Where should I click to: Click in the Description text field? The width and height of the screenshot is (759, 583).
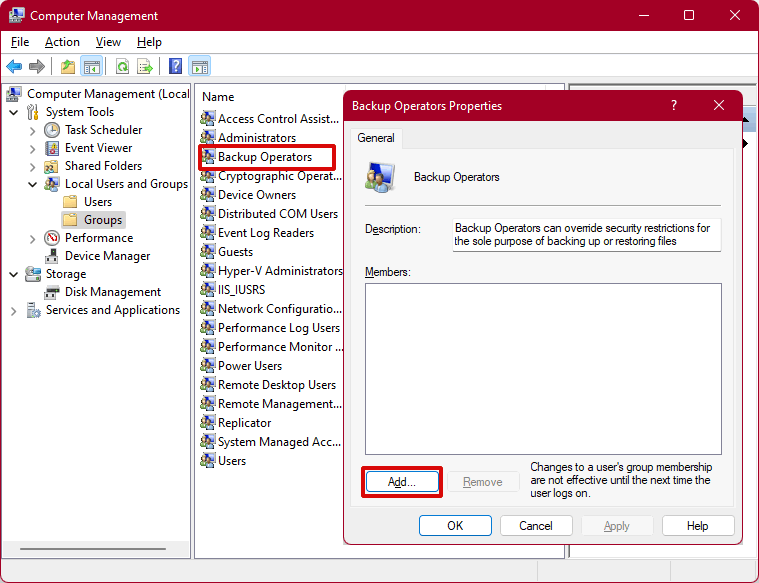tap(586, 235)
